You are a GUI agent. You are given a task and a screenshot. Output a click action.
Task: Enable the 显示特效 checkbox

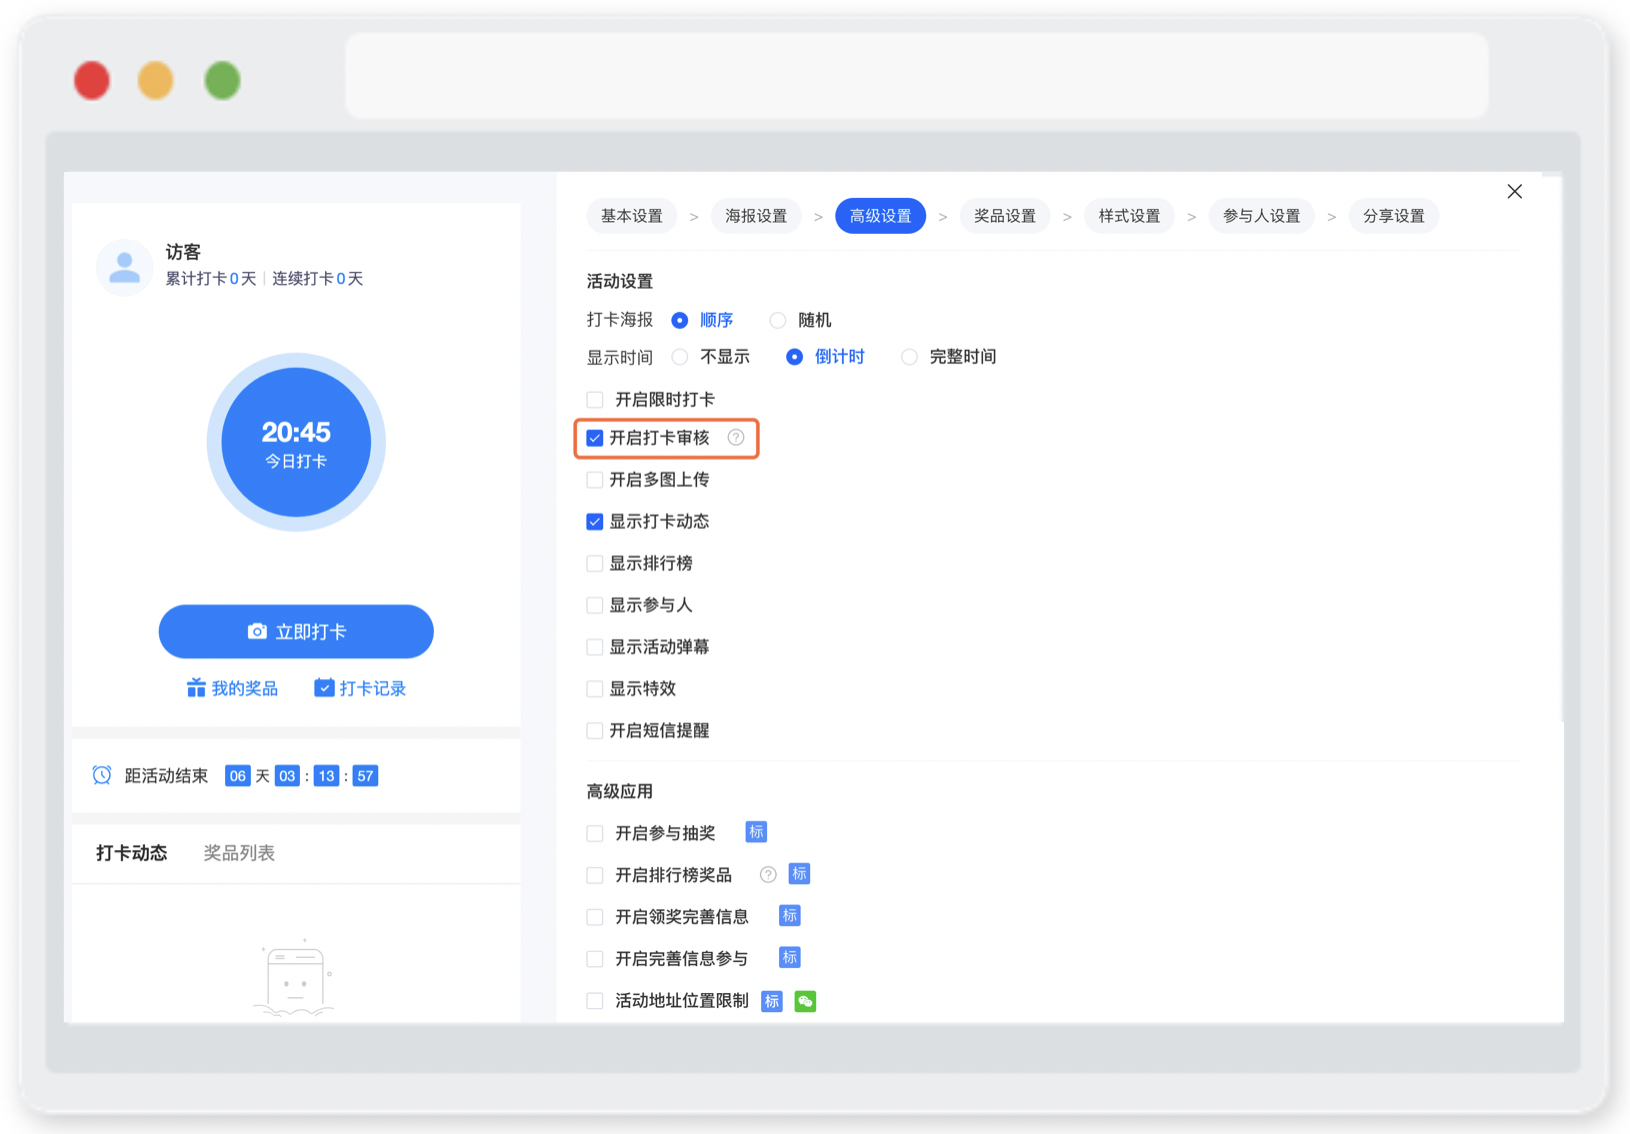(x=595, y=689)
